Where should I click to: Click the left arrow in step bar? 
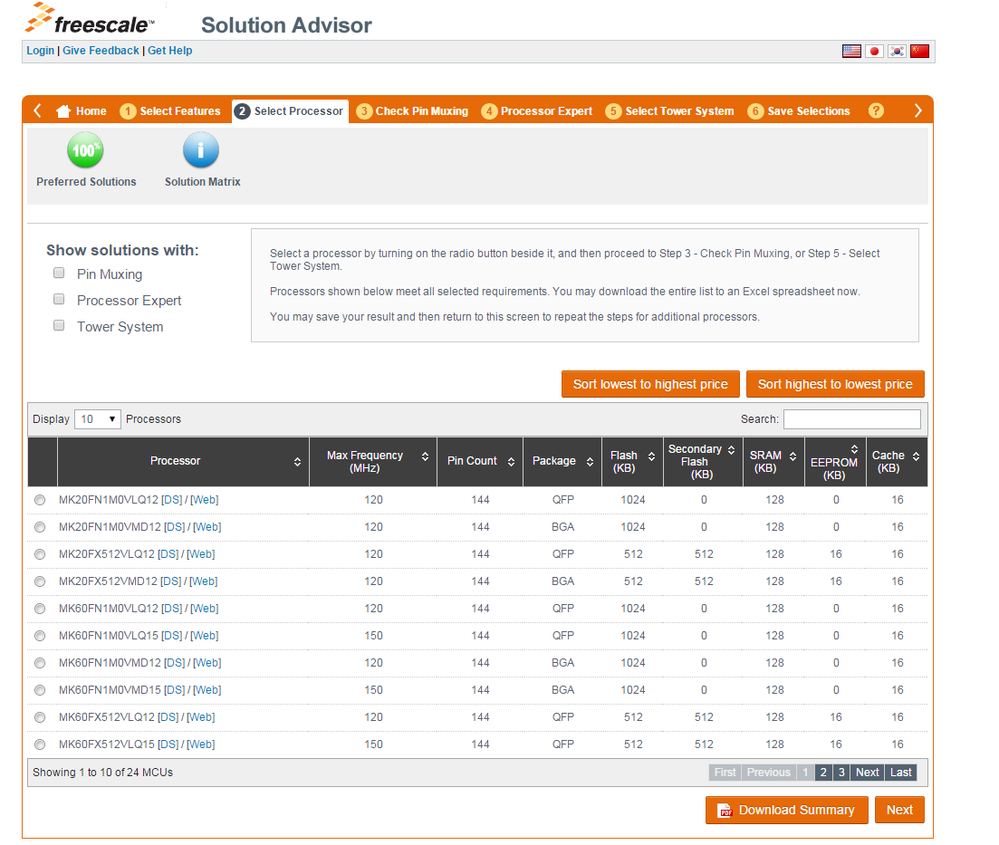coord(38,111)
